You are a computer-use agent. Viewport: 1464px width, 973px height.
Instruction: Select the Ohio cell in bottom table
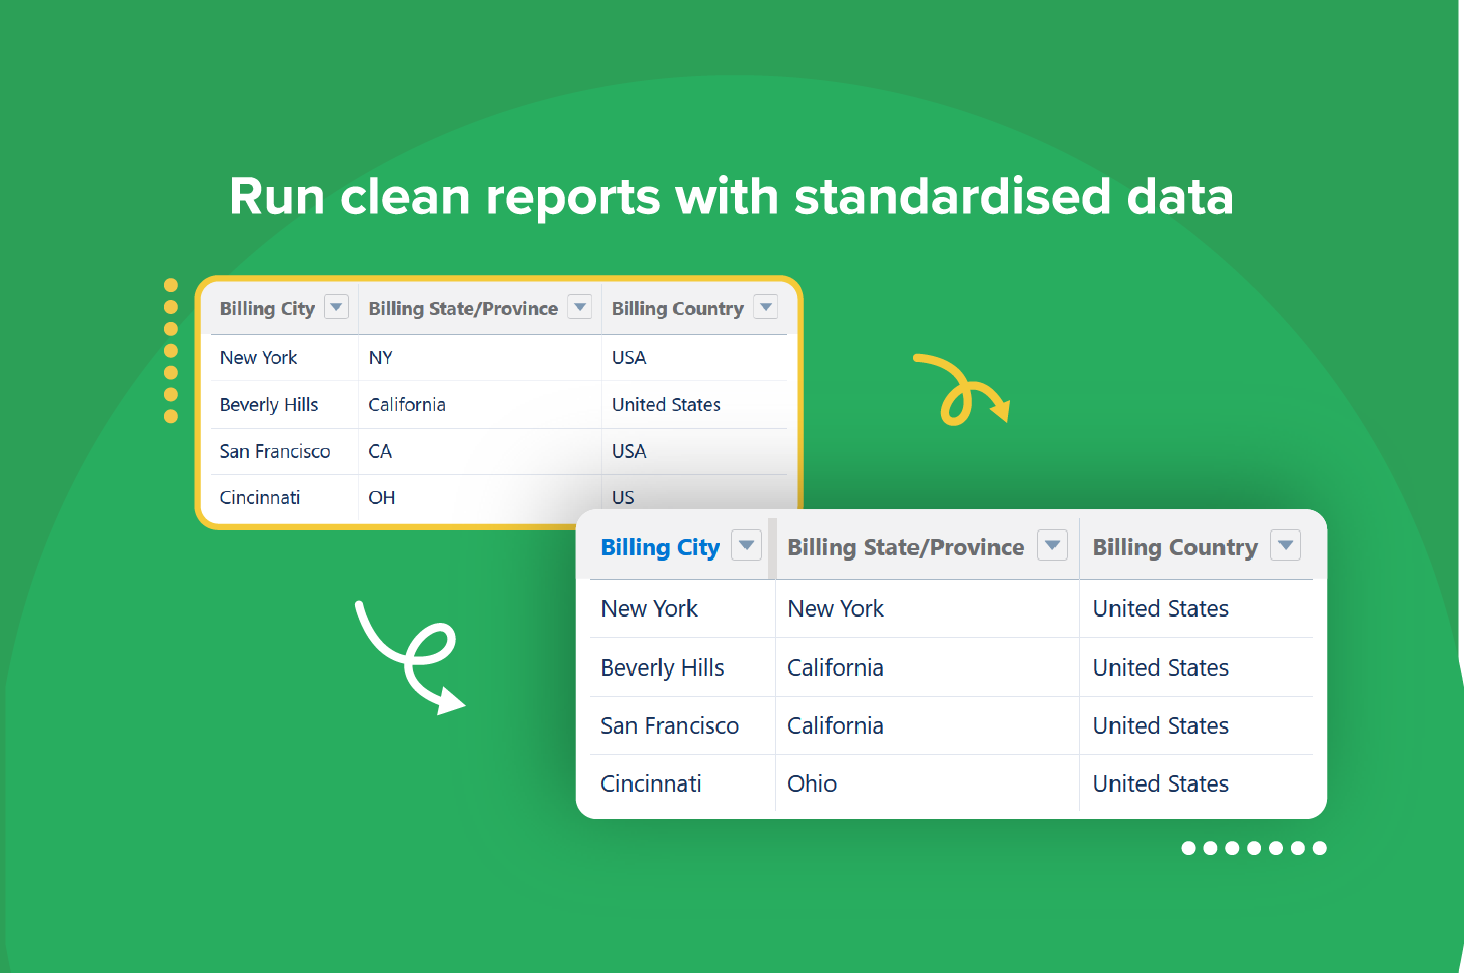(x=811, y=784)
